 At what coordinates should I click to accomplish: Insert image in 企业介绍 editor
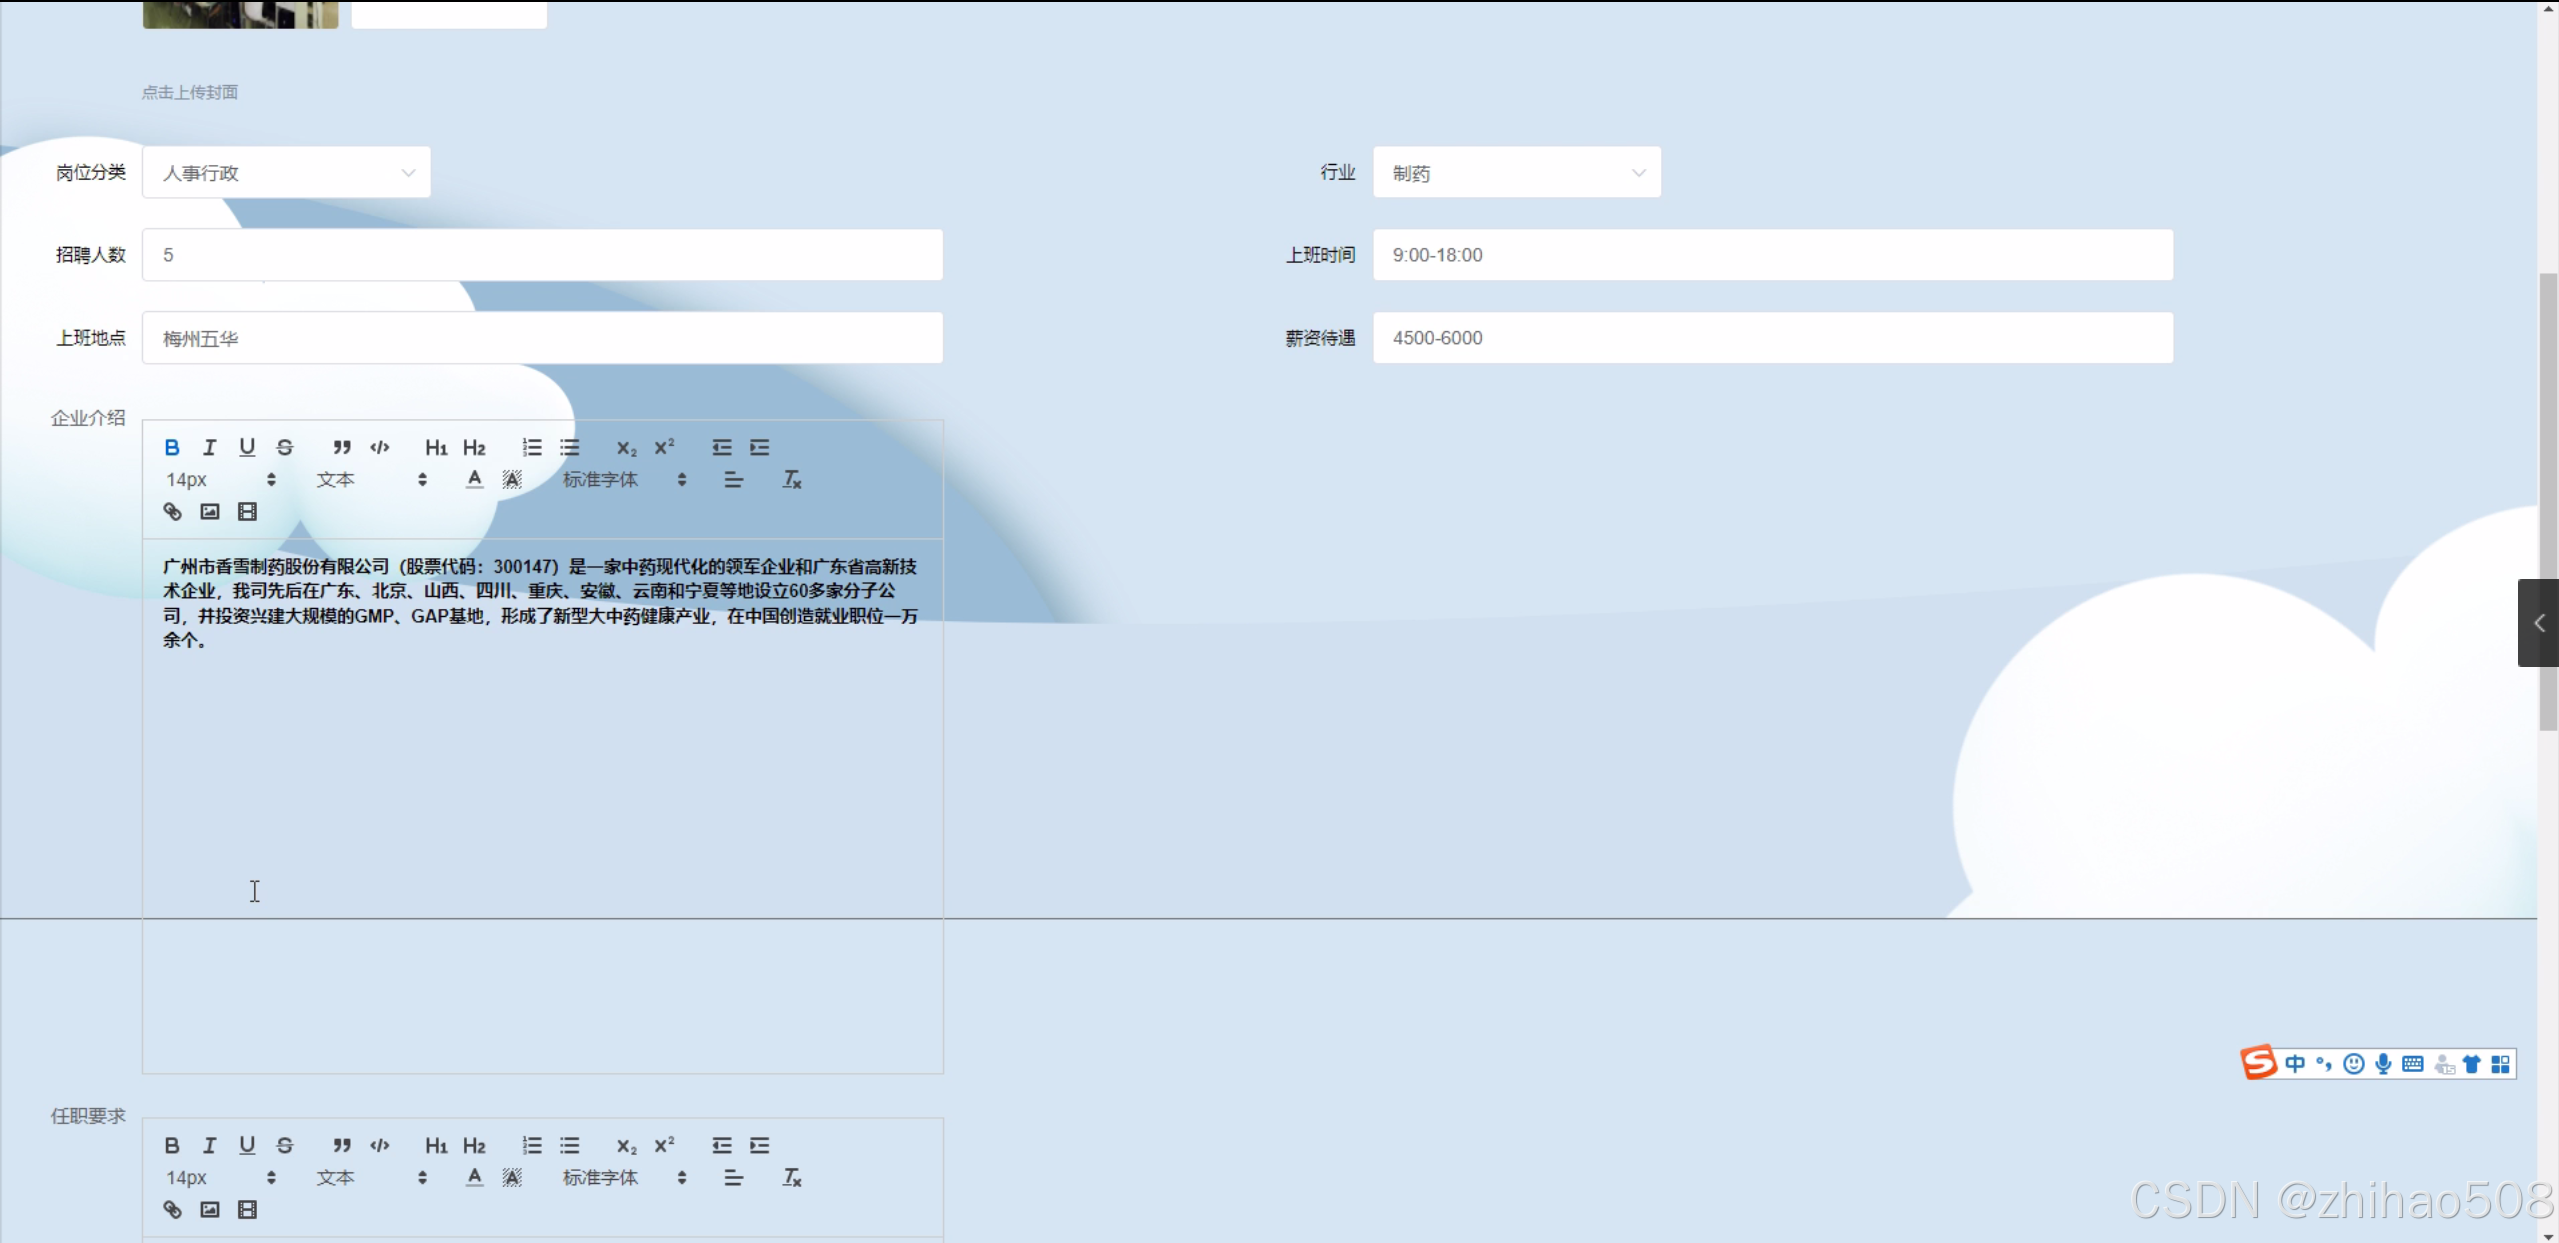210,512
